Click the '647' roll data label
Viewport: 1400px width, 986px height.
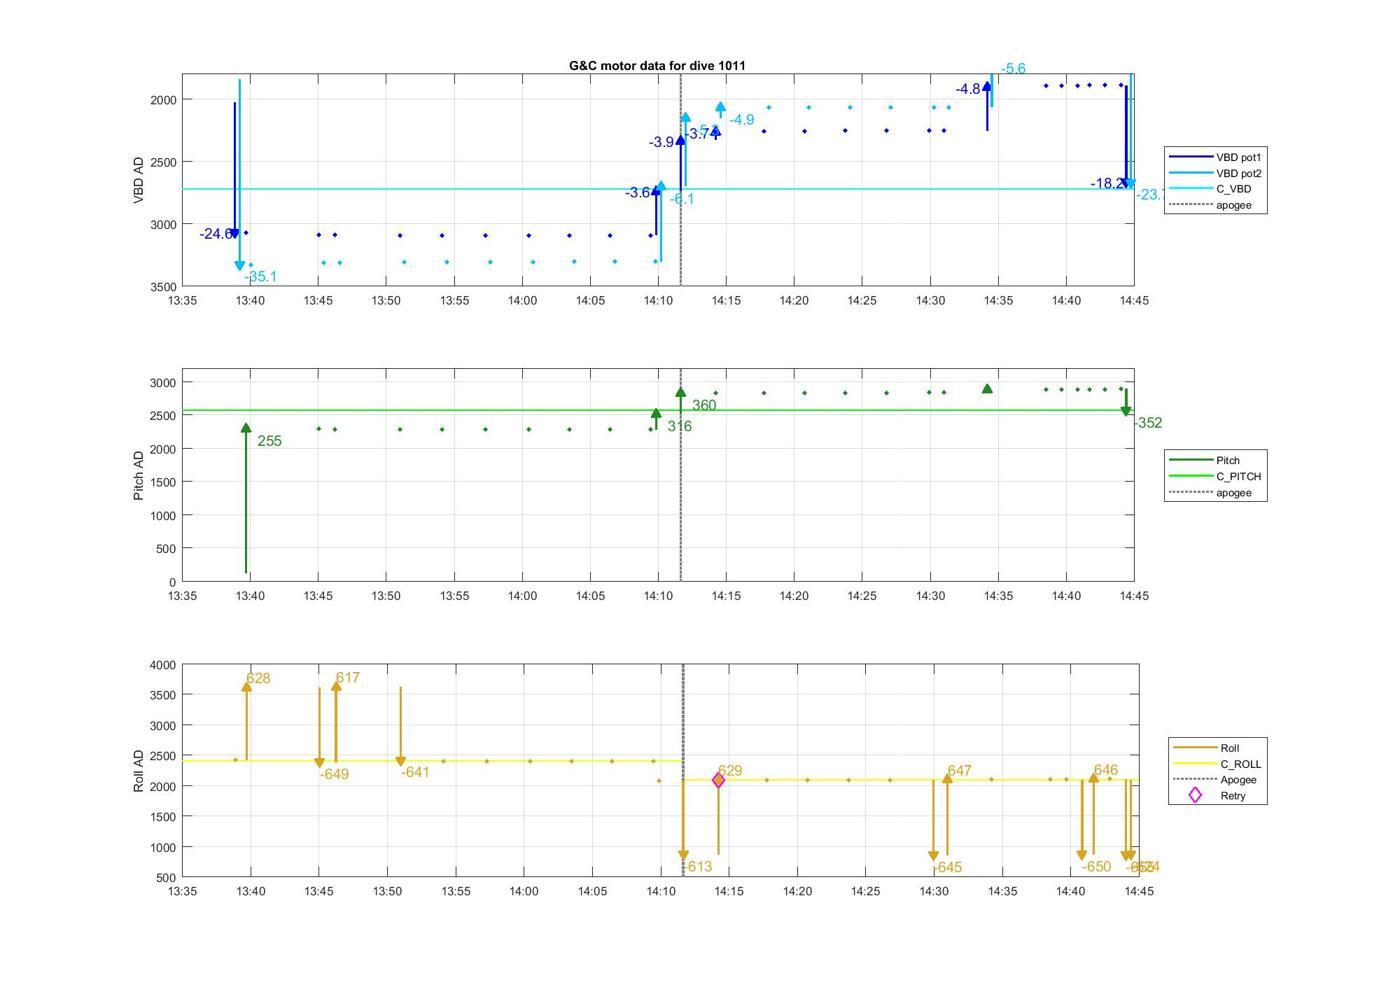960,771
